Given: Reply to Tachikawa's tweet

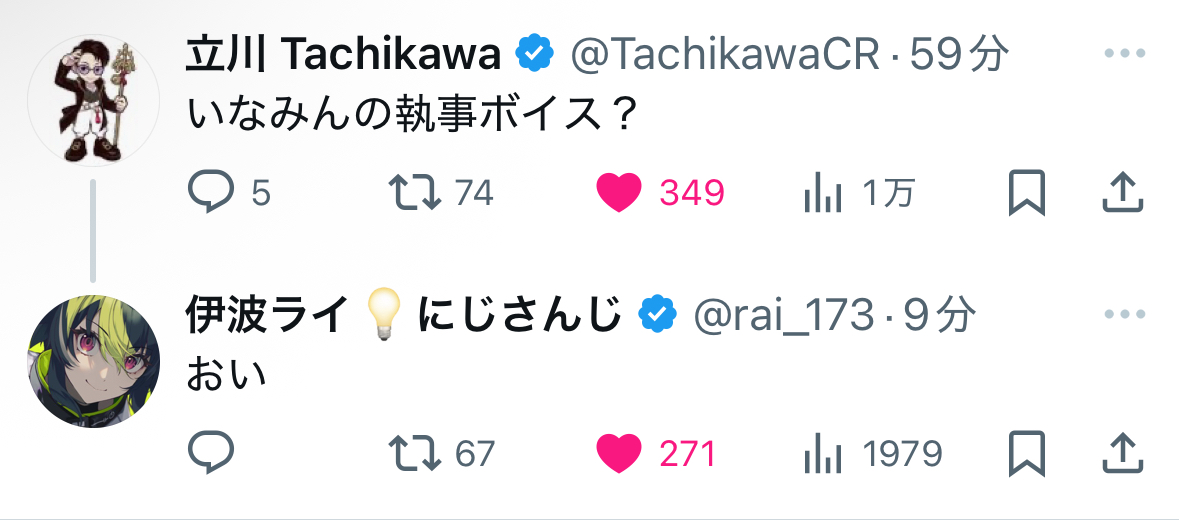Looking at the screenshot, I should click(211, 192).
